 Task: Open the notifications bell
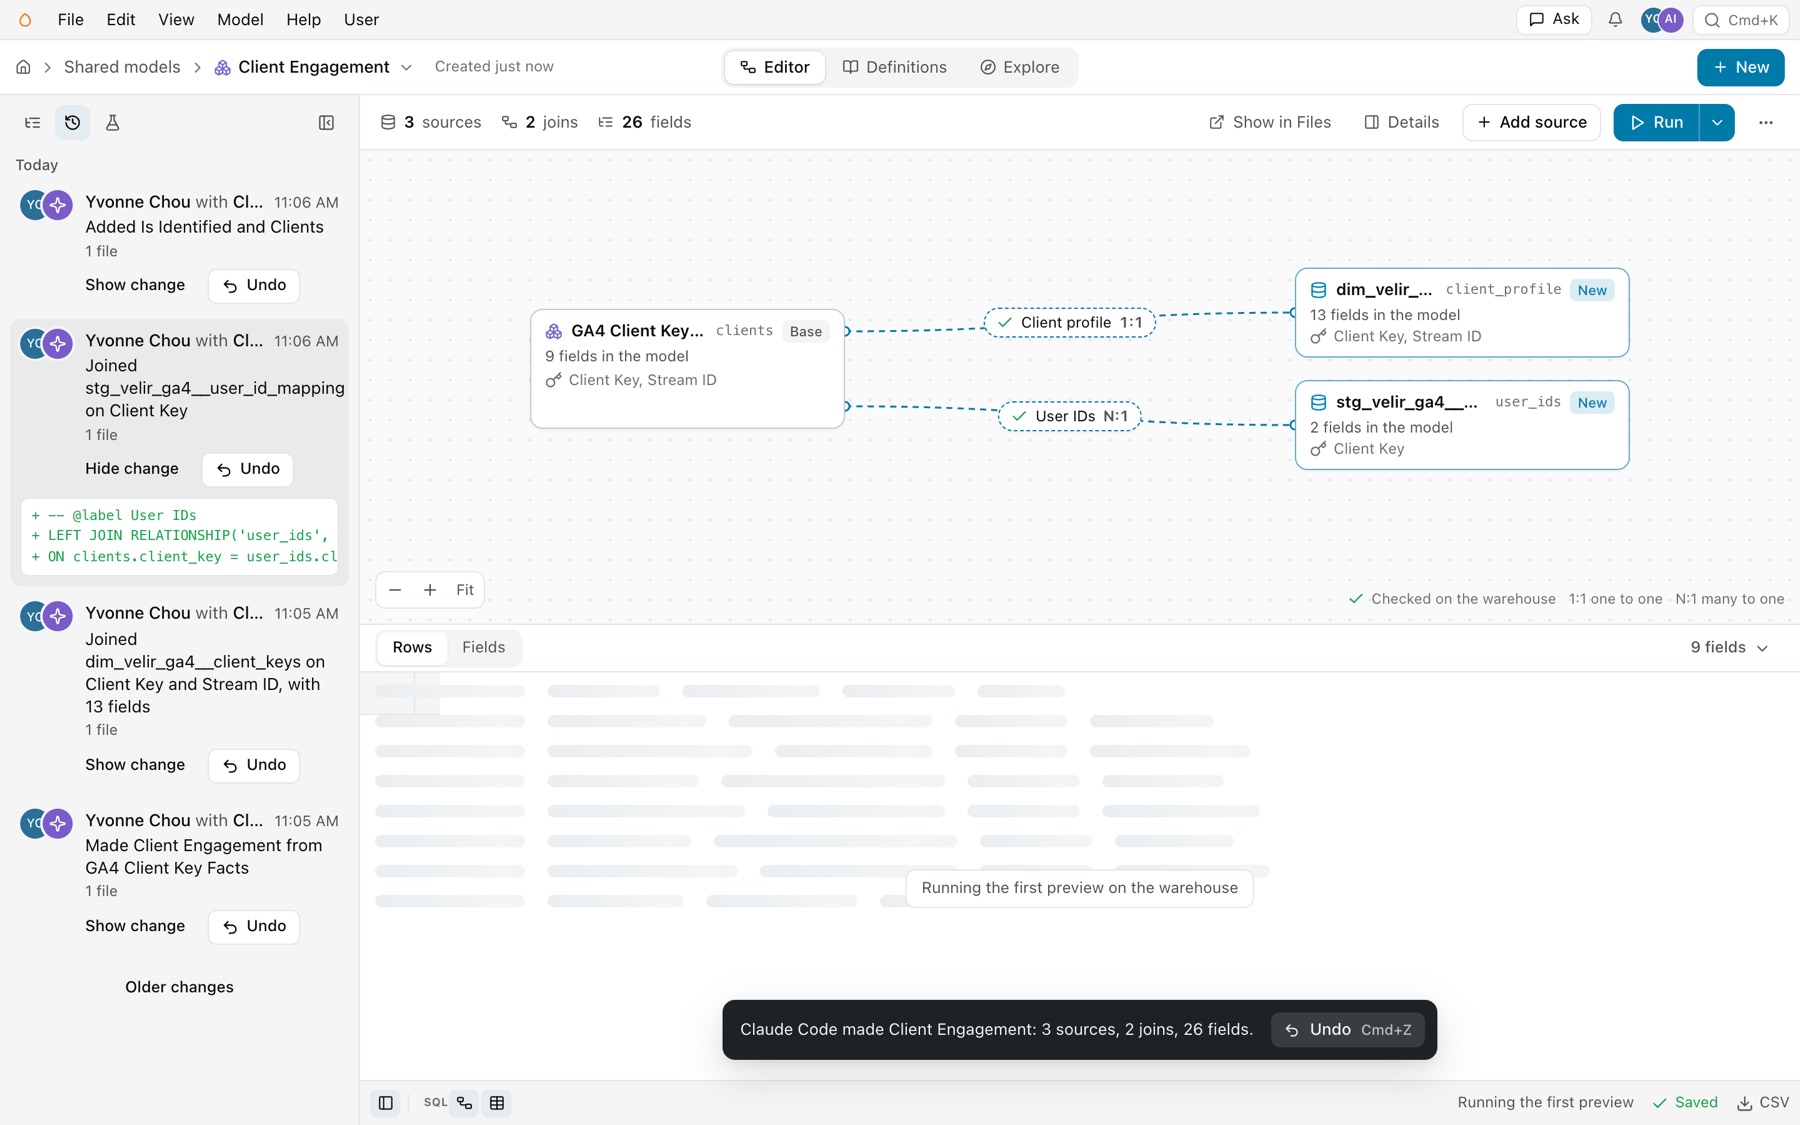click(1615, 20)
